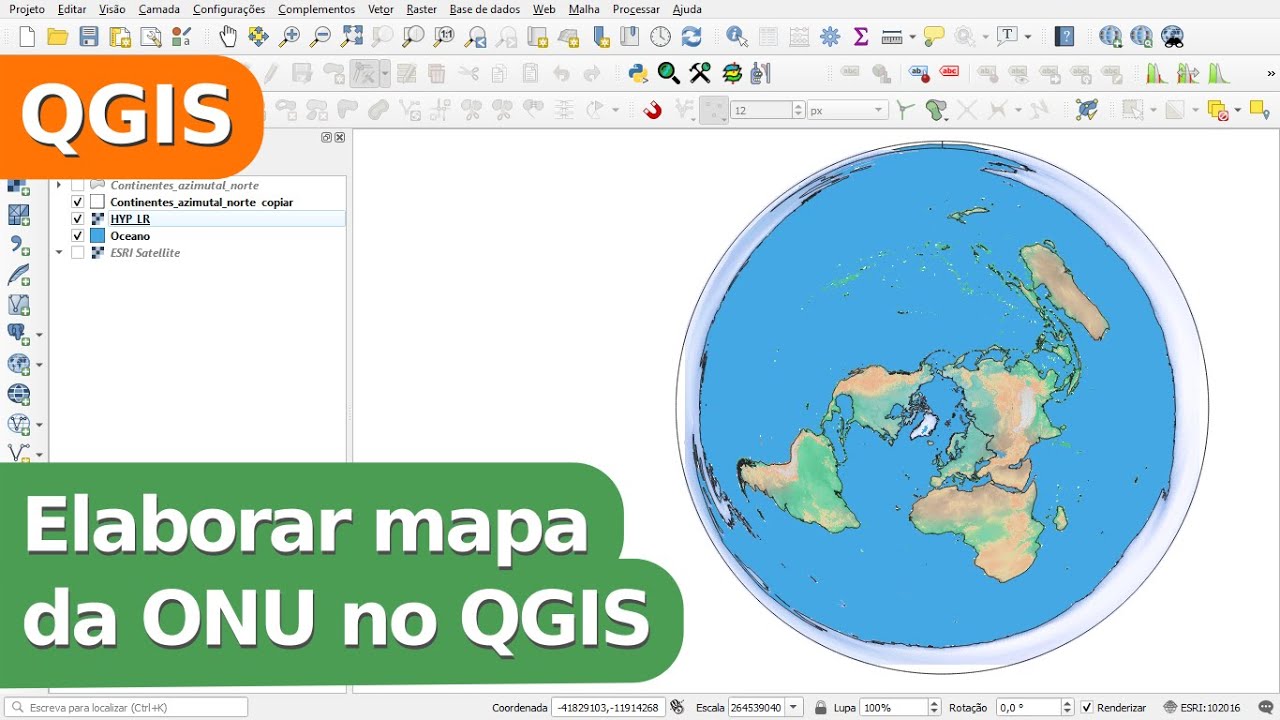Open a project using the yellow folder icon
This screenshot has height=720, width=1280.
[x=58, y=37]
